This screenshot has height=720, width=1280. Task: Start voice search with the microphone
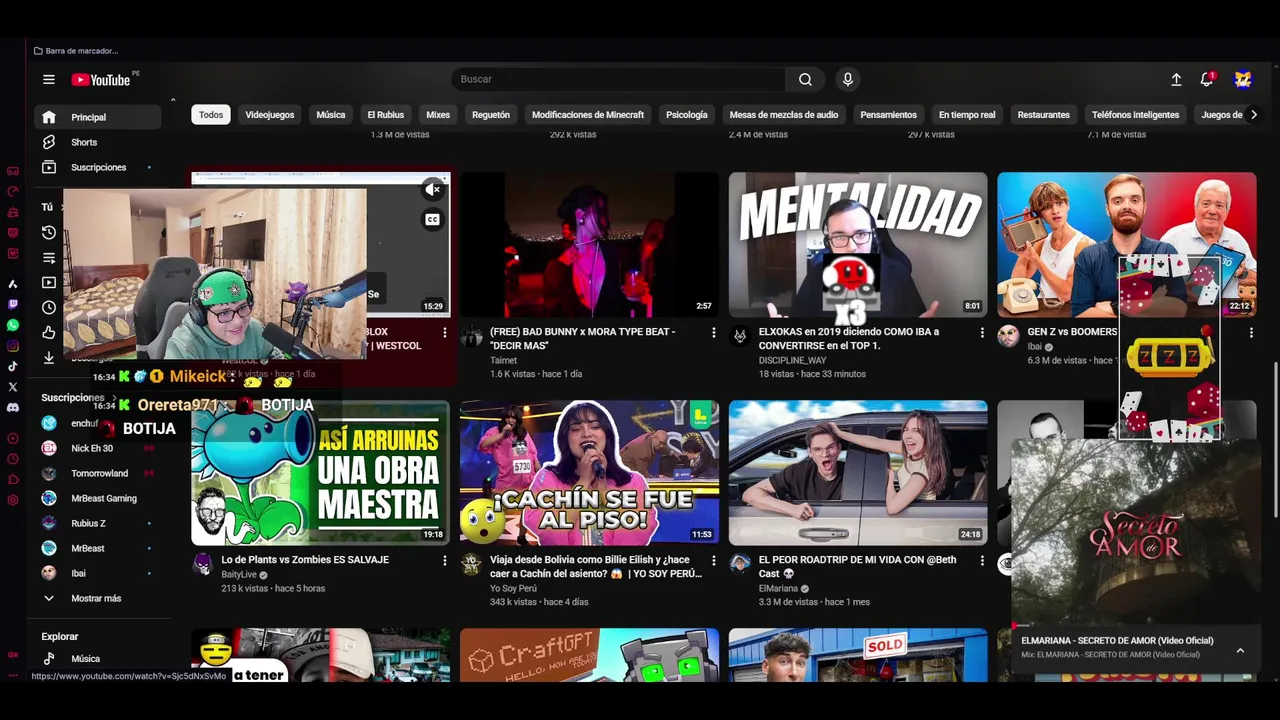[x=848, y=79]
